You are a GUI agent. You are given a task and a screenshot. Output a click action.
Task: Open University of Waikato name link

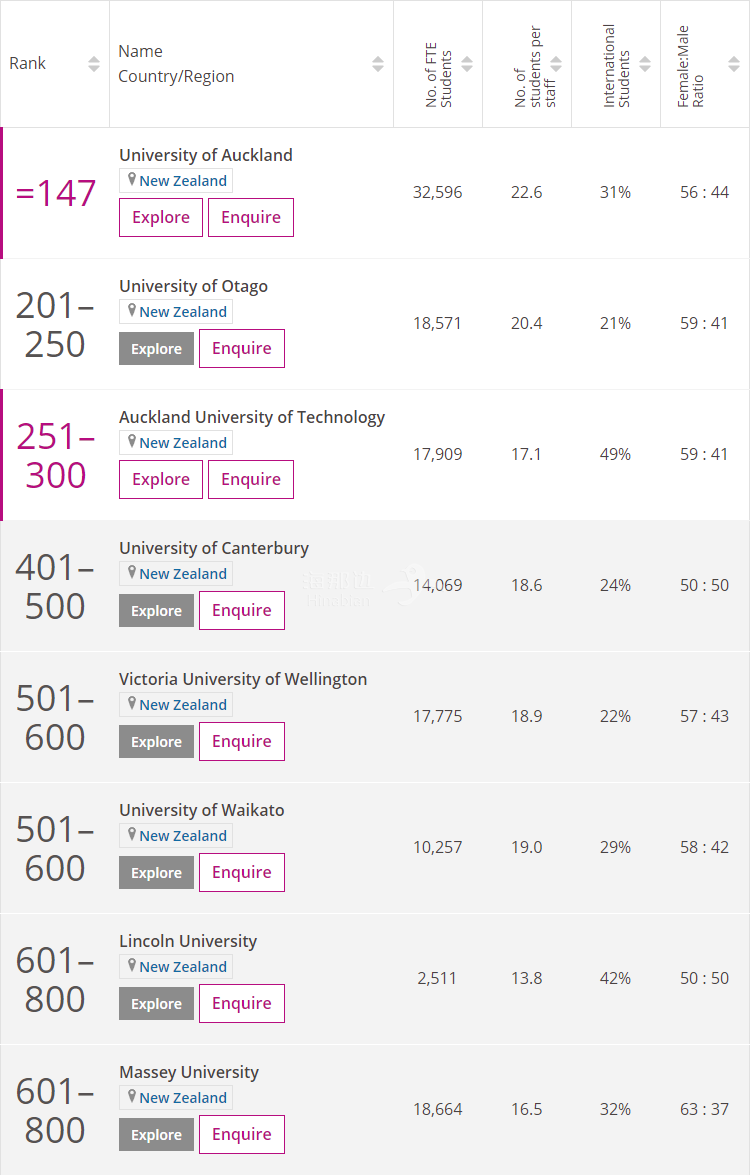click(202, 810)
